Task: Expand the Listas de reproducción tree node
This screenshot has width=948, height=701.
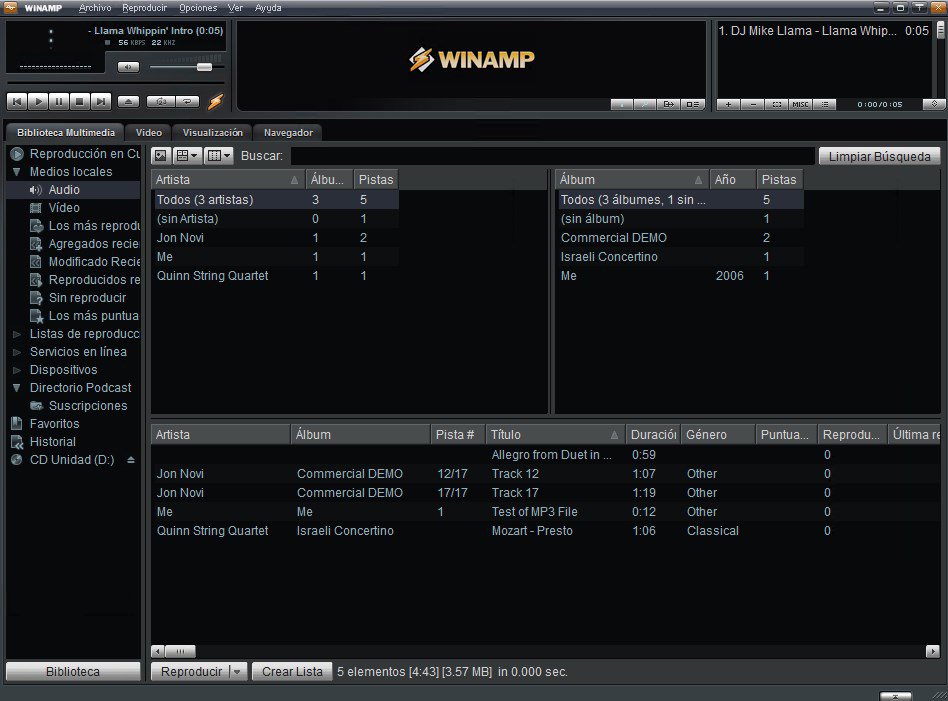Action: point(17,334)
